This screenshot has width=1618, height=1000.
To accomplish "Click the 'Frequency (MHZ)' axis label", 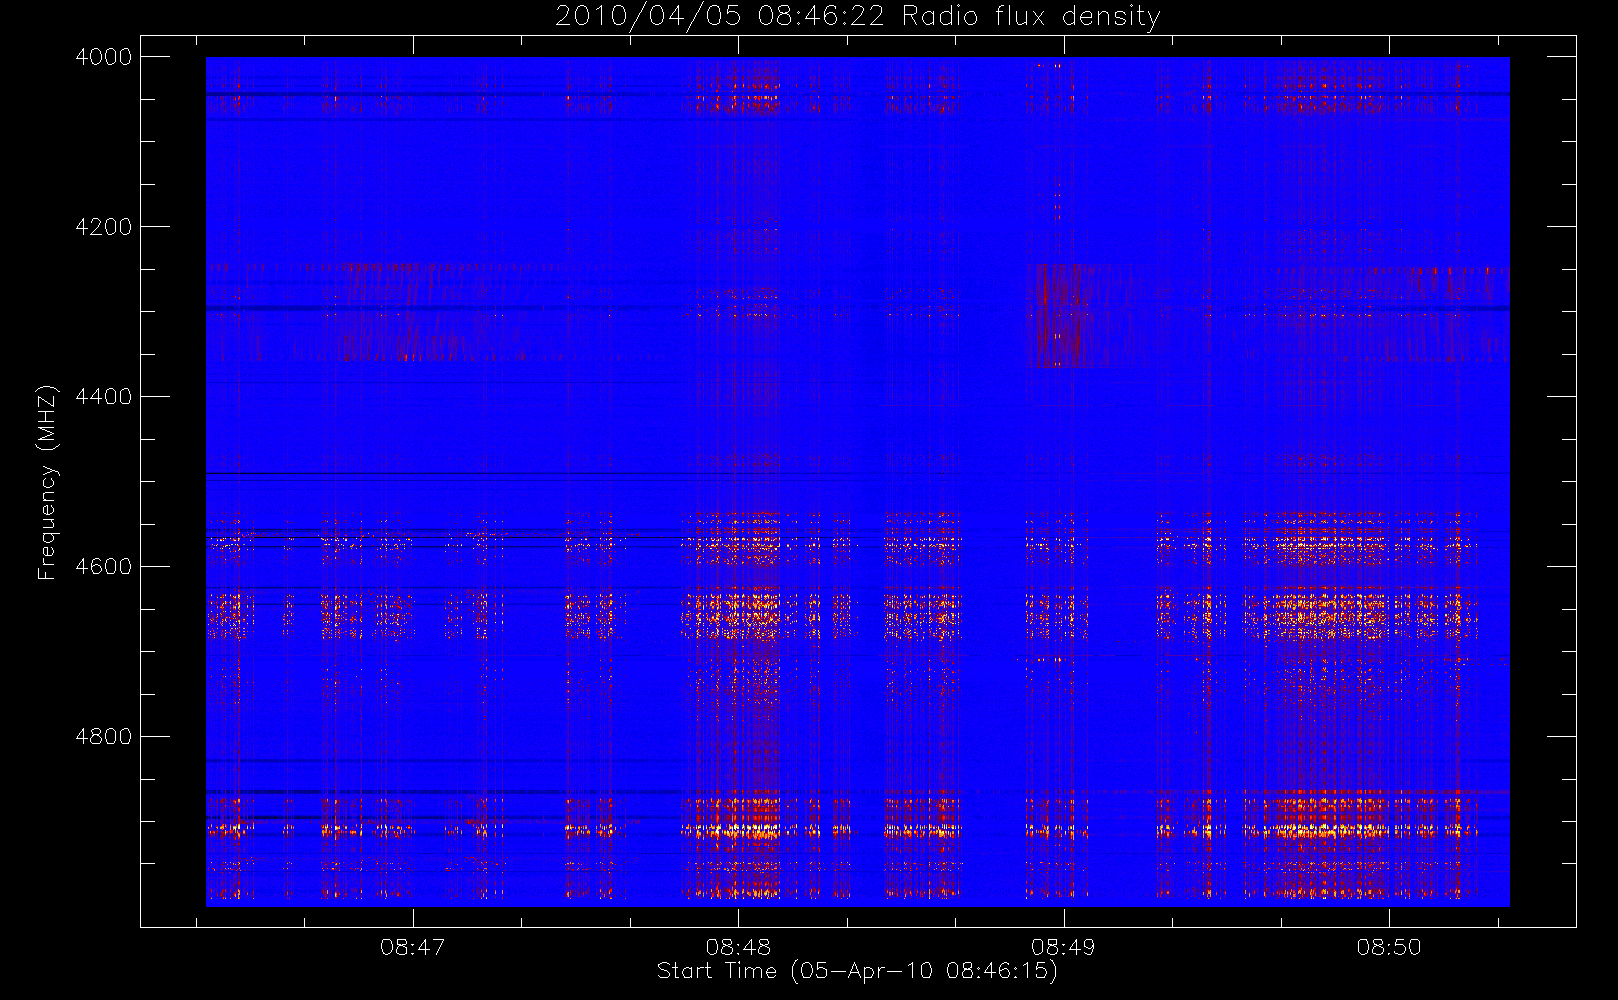I will point(46,482).
